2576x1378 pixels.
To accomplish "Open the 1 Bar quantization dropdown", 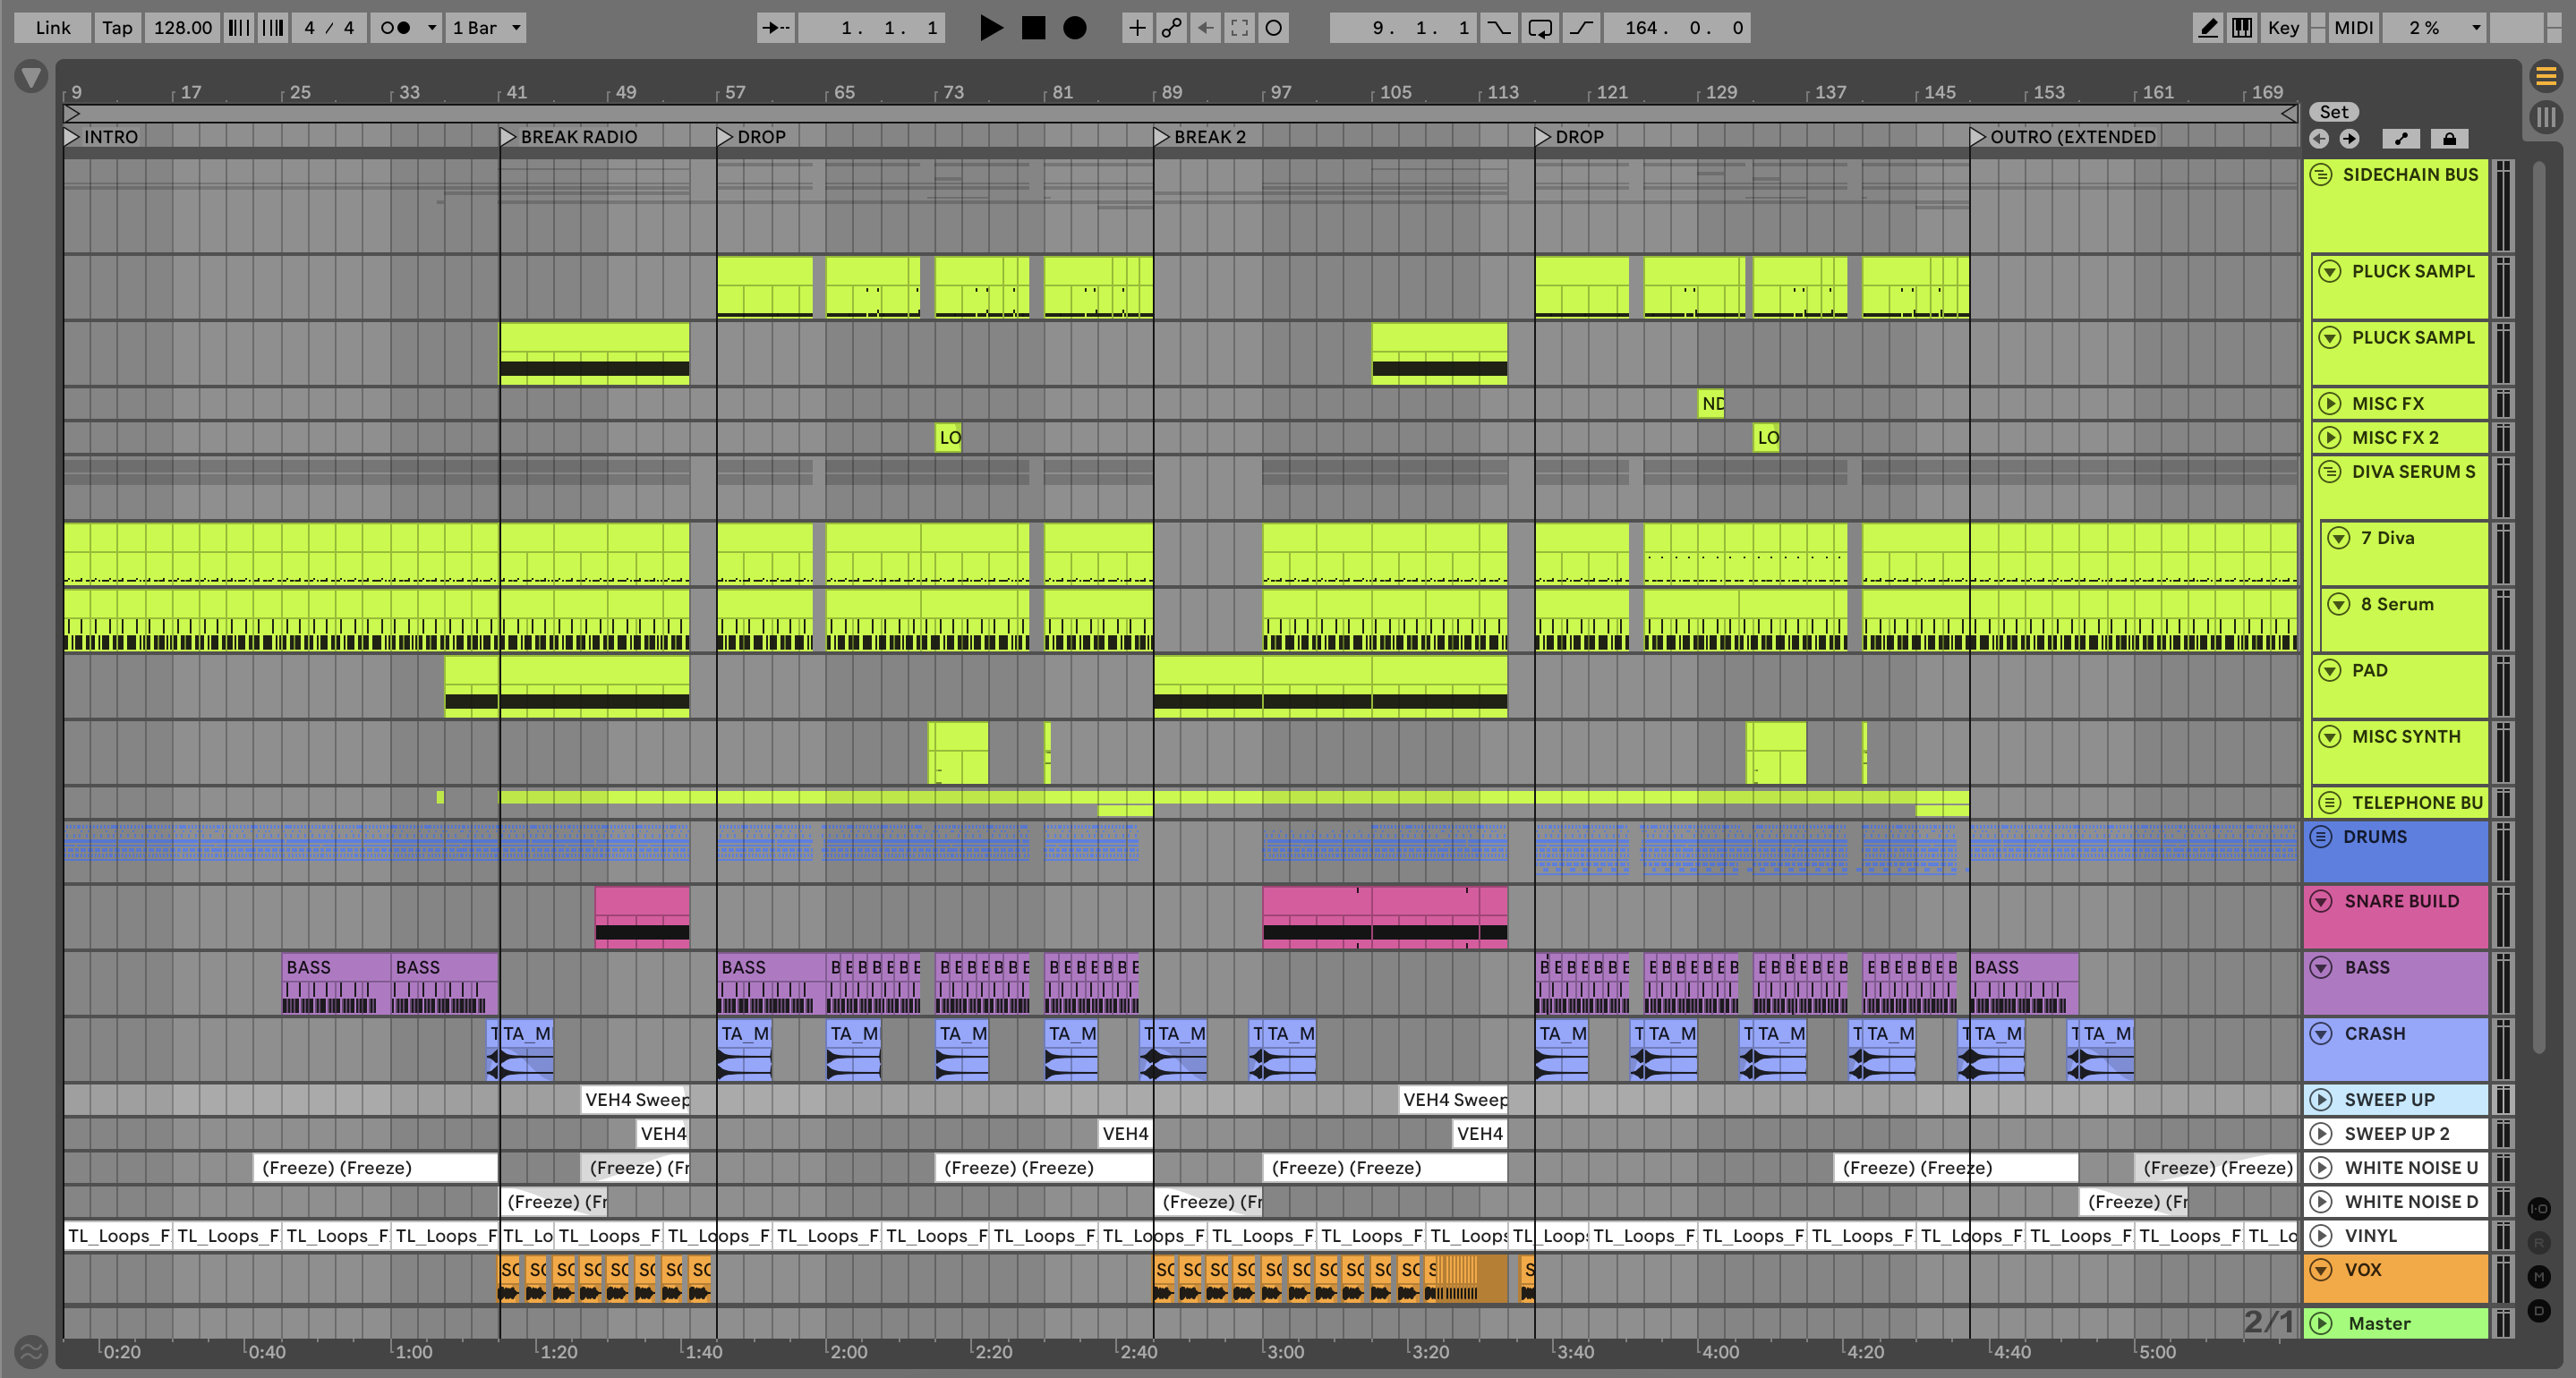I will 487,28.
